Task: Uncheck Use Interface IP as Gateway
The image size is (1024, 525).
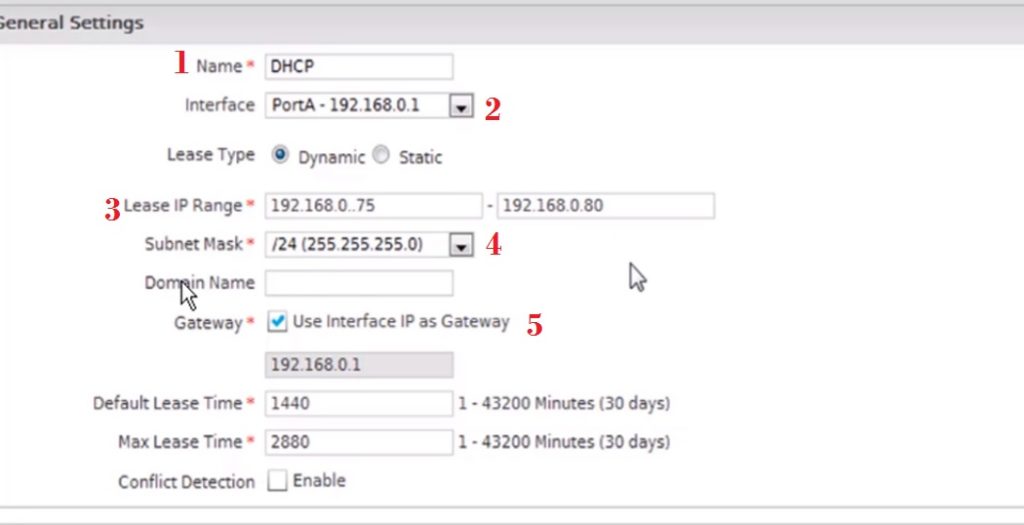Action: pyautogui.click(x=278, y=323)
